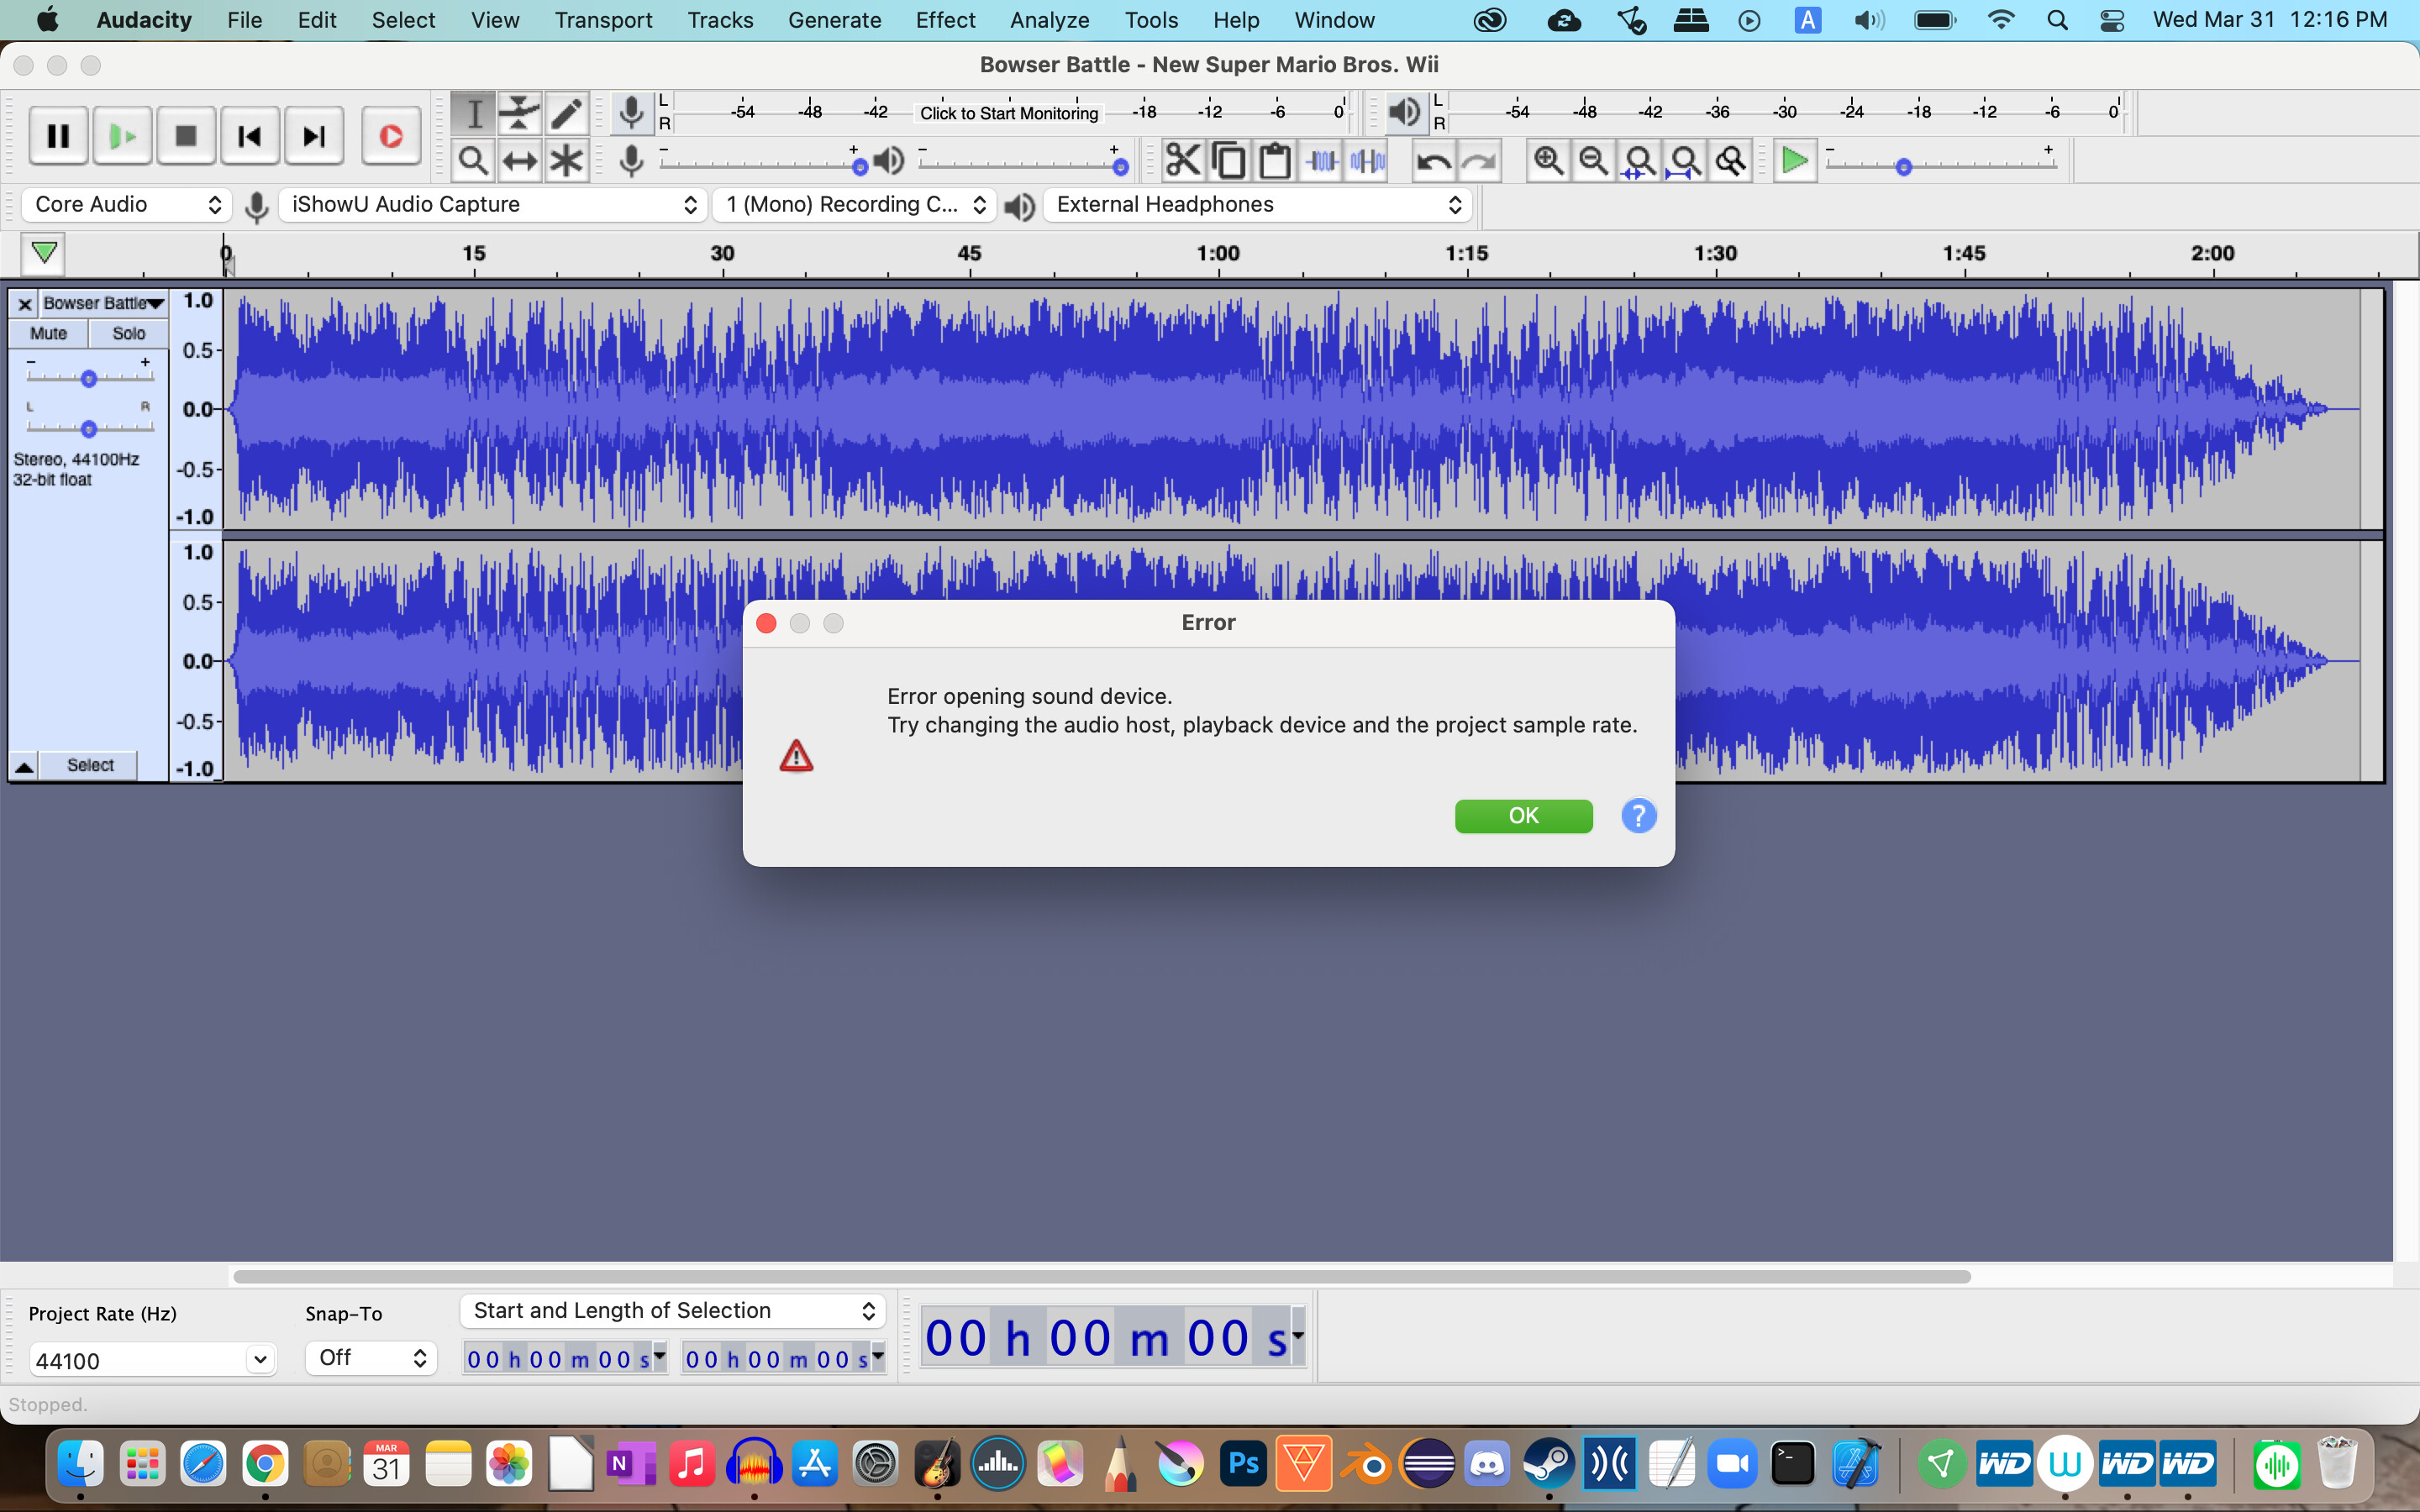Open the External Headphones playback dropdown

click(1259, 205)
